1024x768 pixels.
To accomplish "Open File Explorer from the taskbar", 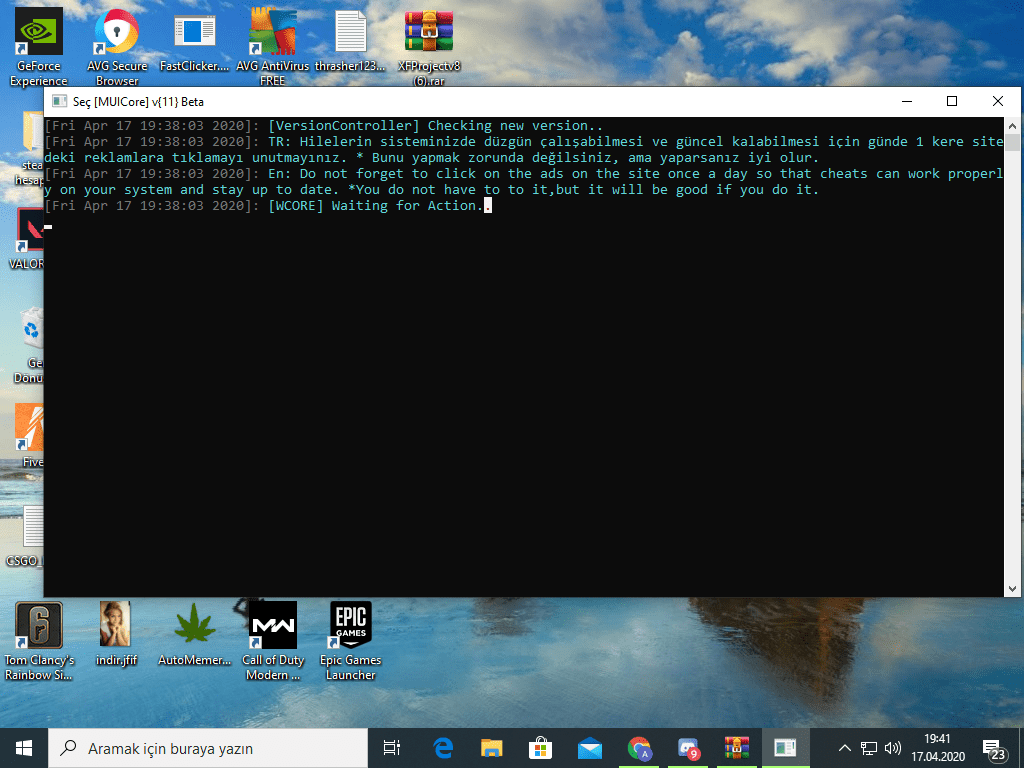I will click(x=492, y=748).
